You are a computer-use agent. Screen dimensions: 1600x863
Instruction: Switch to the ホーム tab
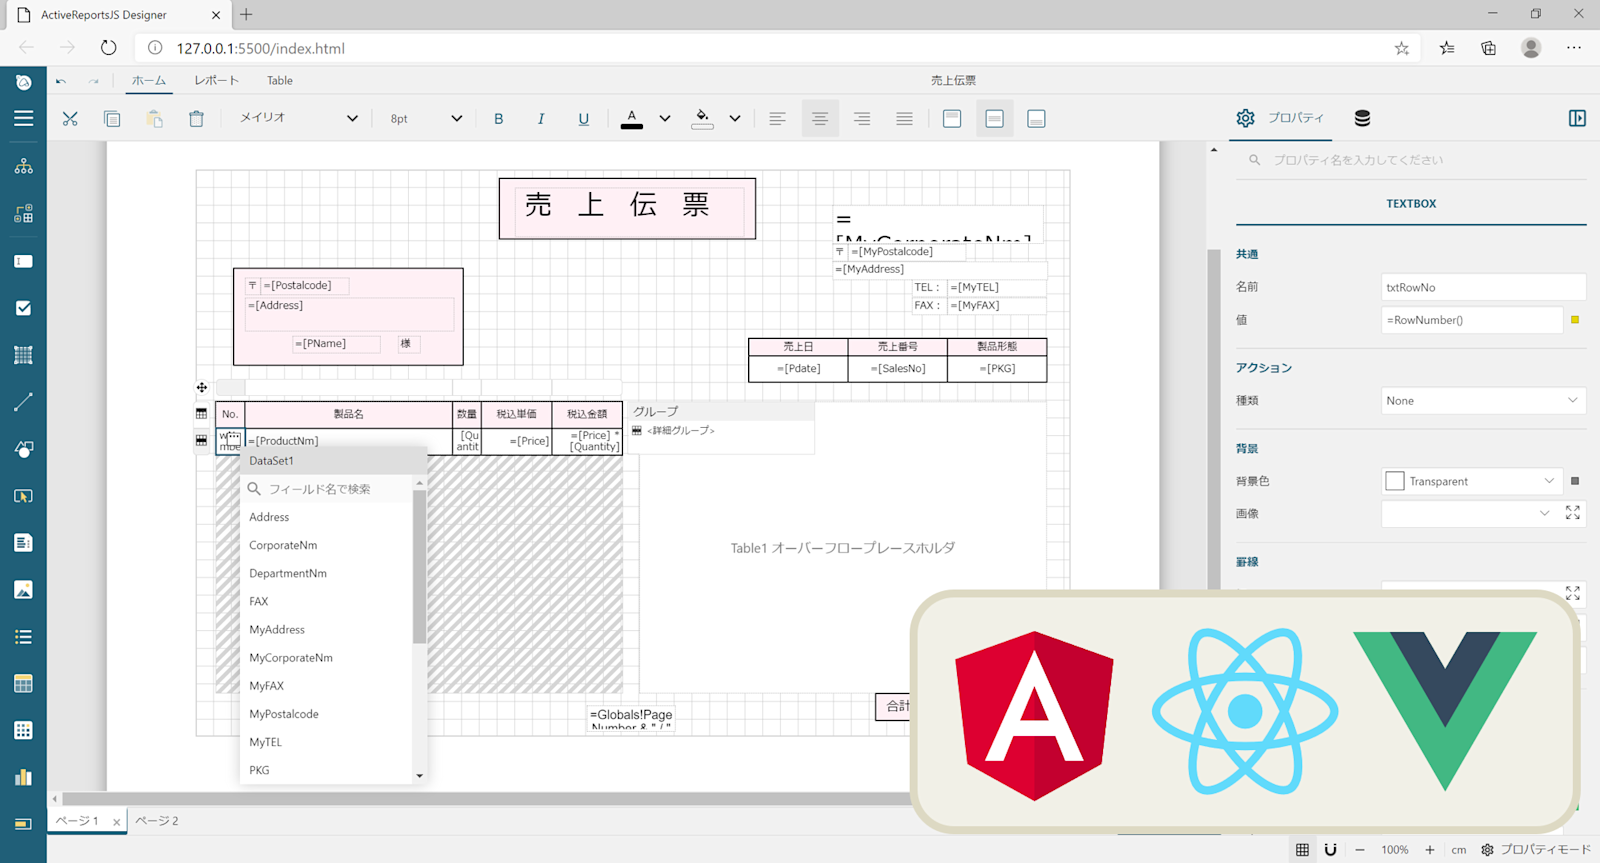[149, 81]
